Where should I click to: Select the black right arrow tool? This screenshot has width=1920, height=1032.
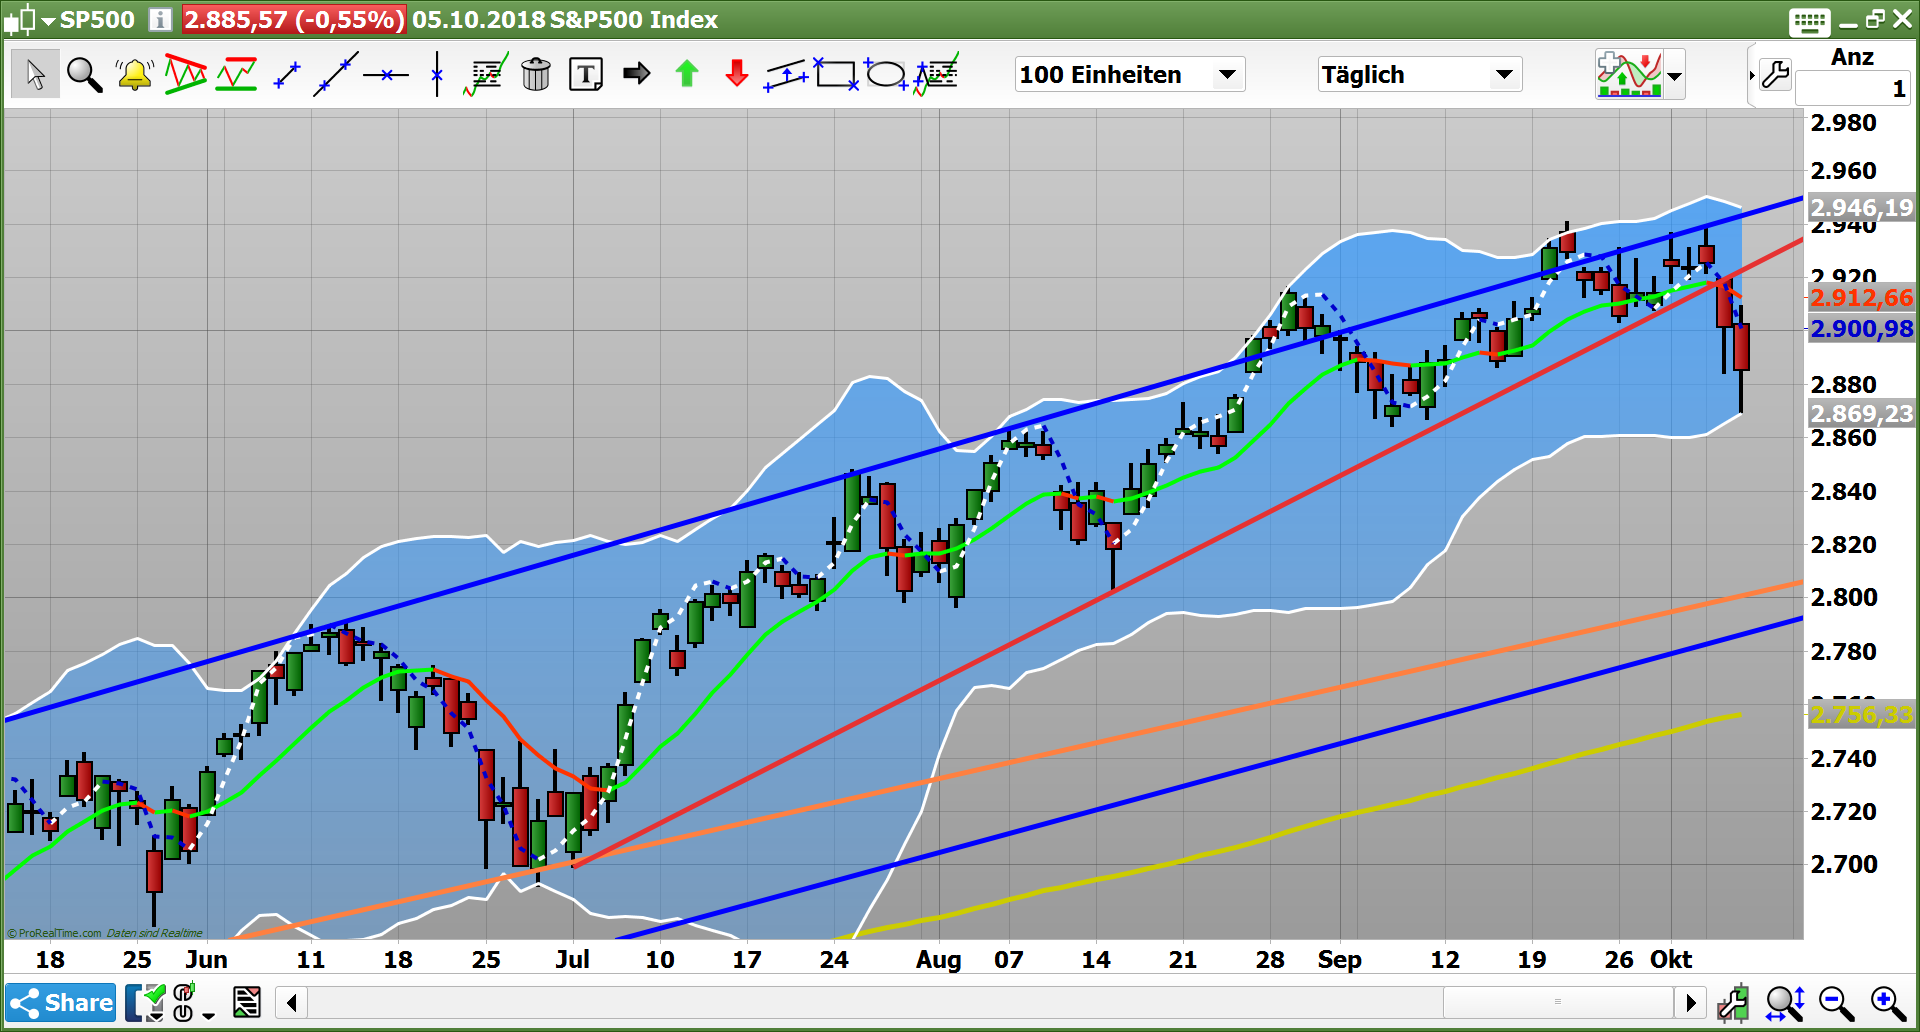point(637,73)
